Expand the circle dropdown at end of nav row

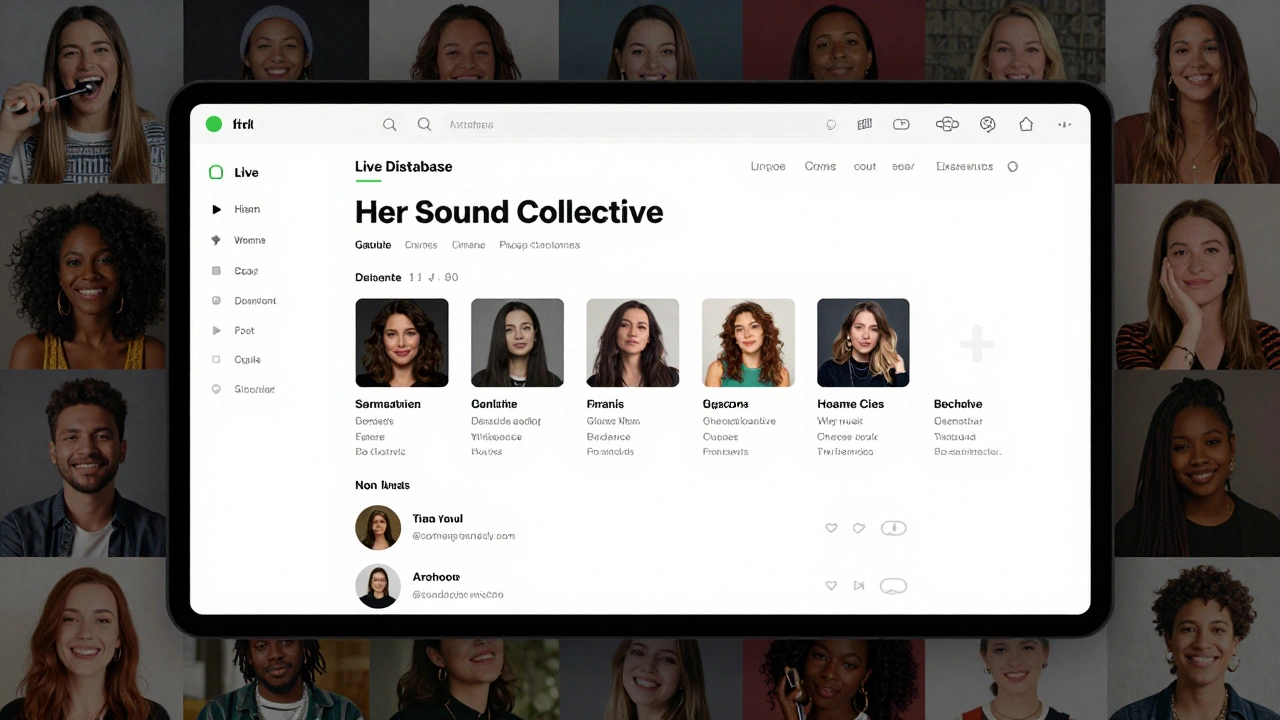click(1012, 166)
